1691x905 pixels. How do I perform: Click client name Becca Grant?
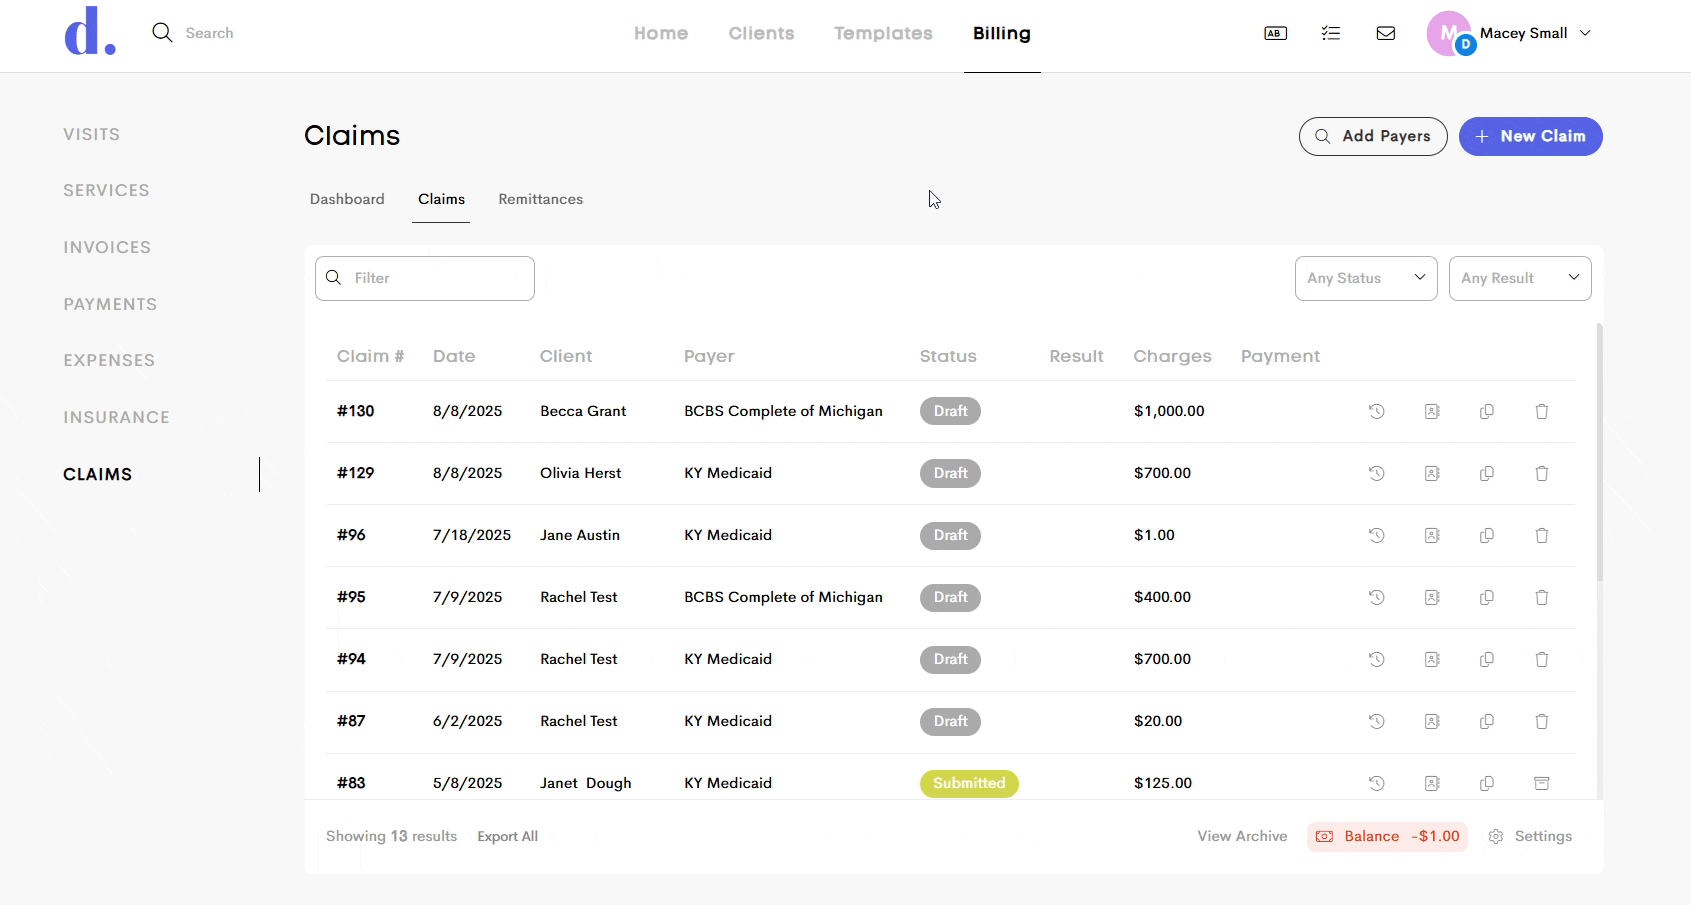[583, 411]
